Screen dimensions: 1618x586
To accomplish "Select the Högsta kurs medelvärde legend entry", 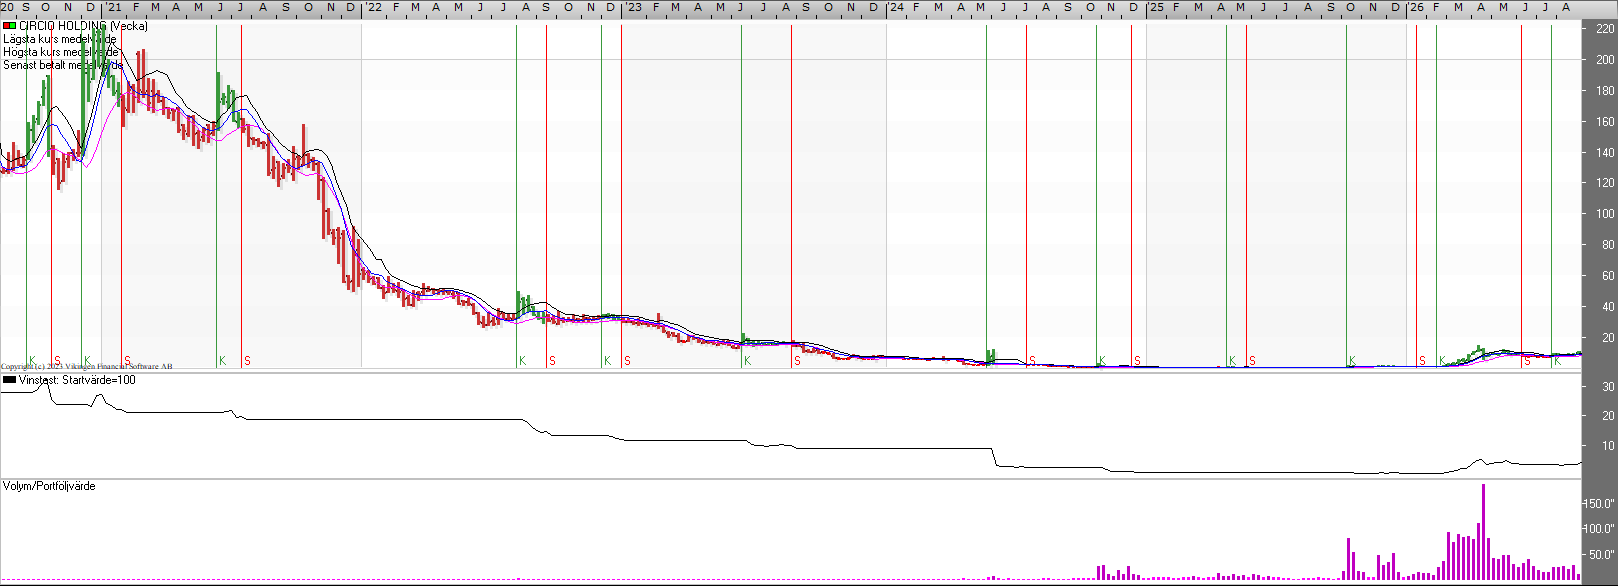I will (60, 52).
